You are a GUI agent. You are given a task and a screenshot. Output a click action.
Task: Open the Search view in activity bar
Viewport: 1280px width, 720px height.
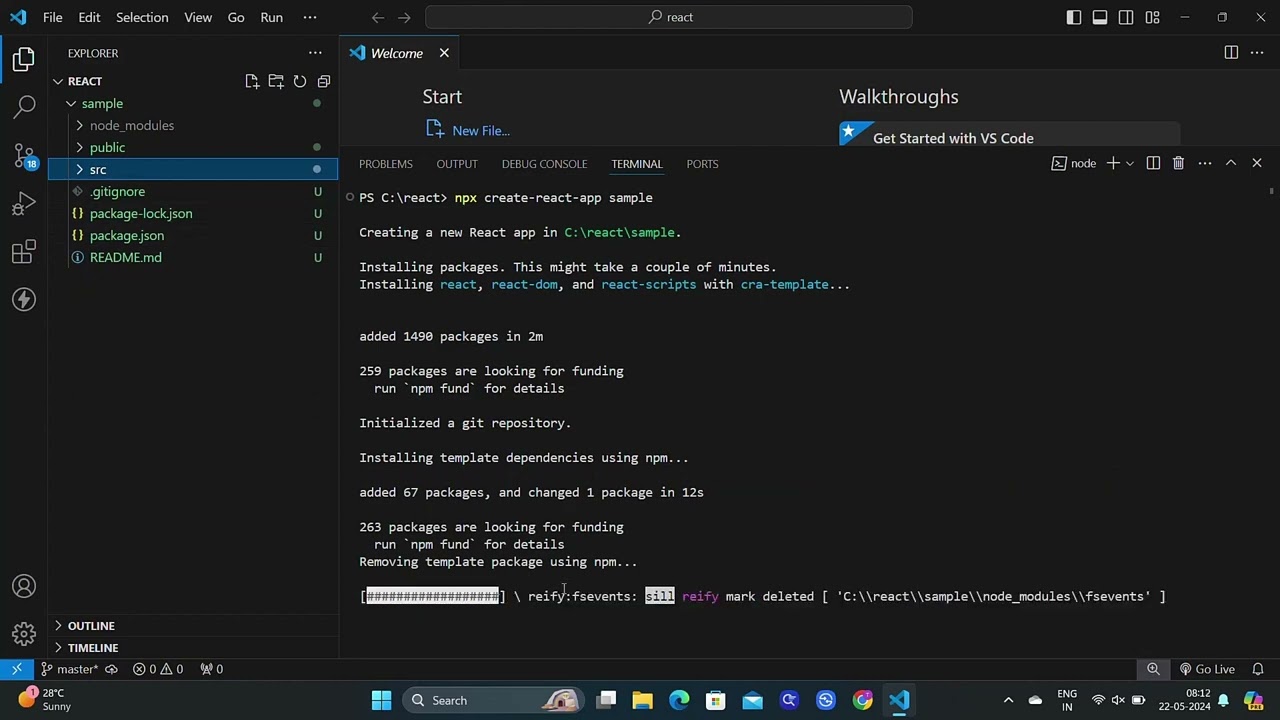coord(24,107)
